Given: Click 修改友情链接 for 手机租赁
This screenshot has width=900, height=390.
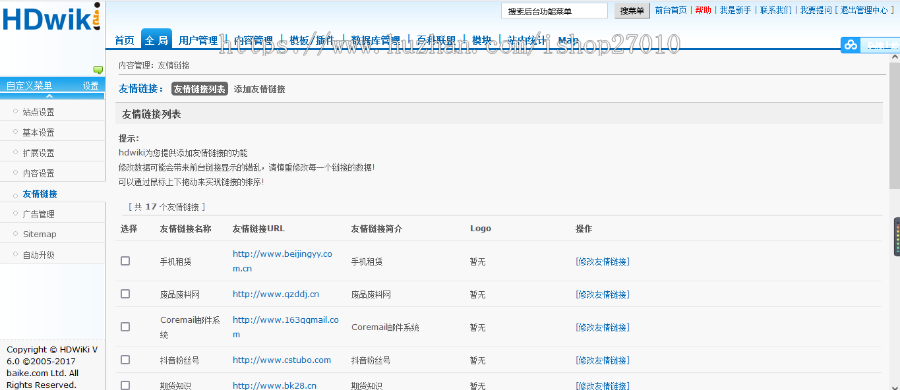Looking at the screenshot, I should coord(602,261).
